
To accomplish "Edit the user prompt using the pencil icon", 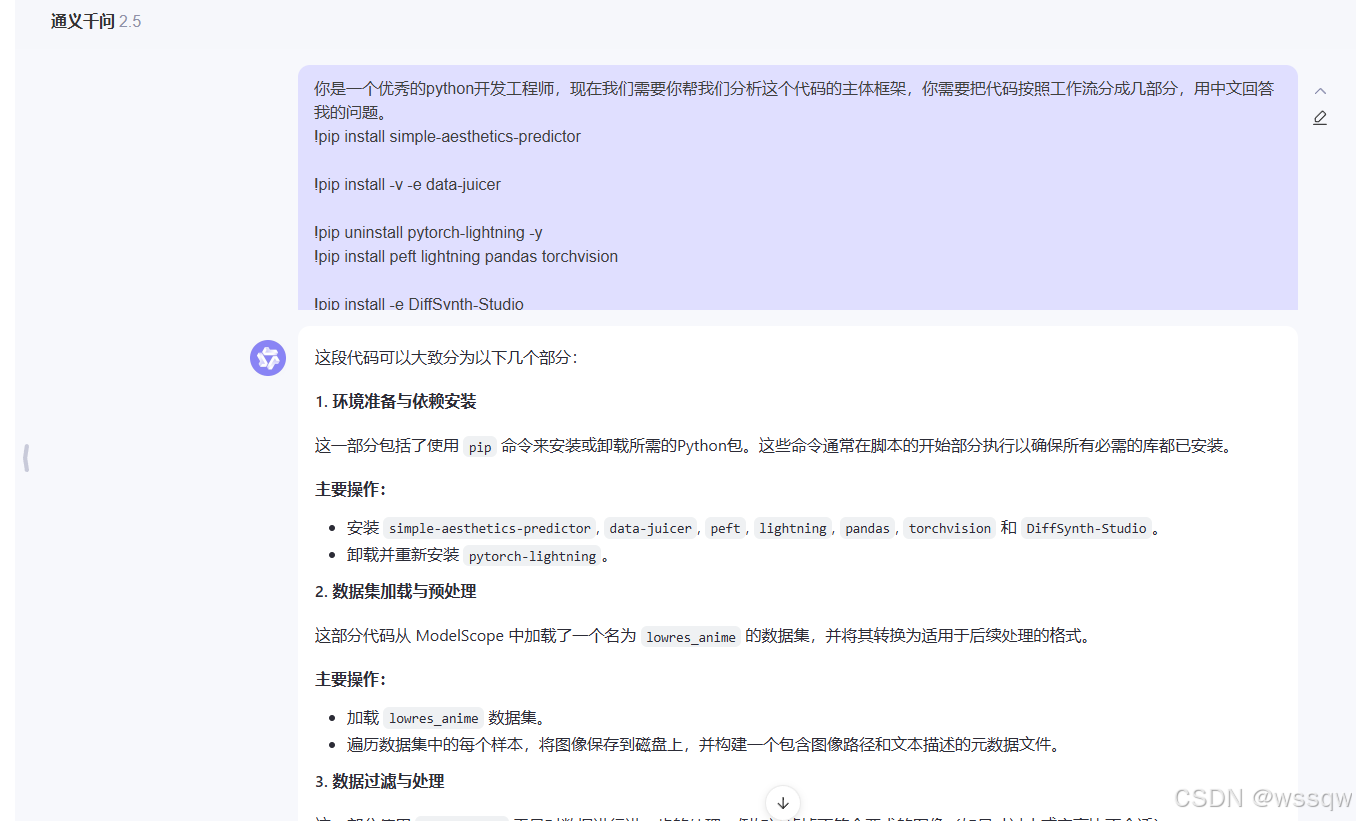I will 1320,118.
